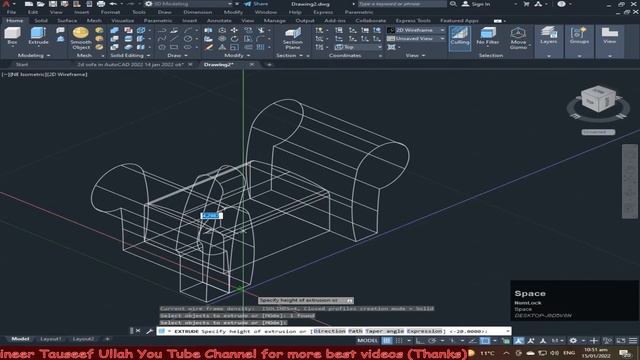Toggle polar tracking in status bar
Viewport: 640px width, 360px height.
[x=432, y=340]
